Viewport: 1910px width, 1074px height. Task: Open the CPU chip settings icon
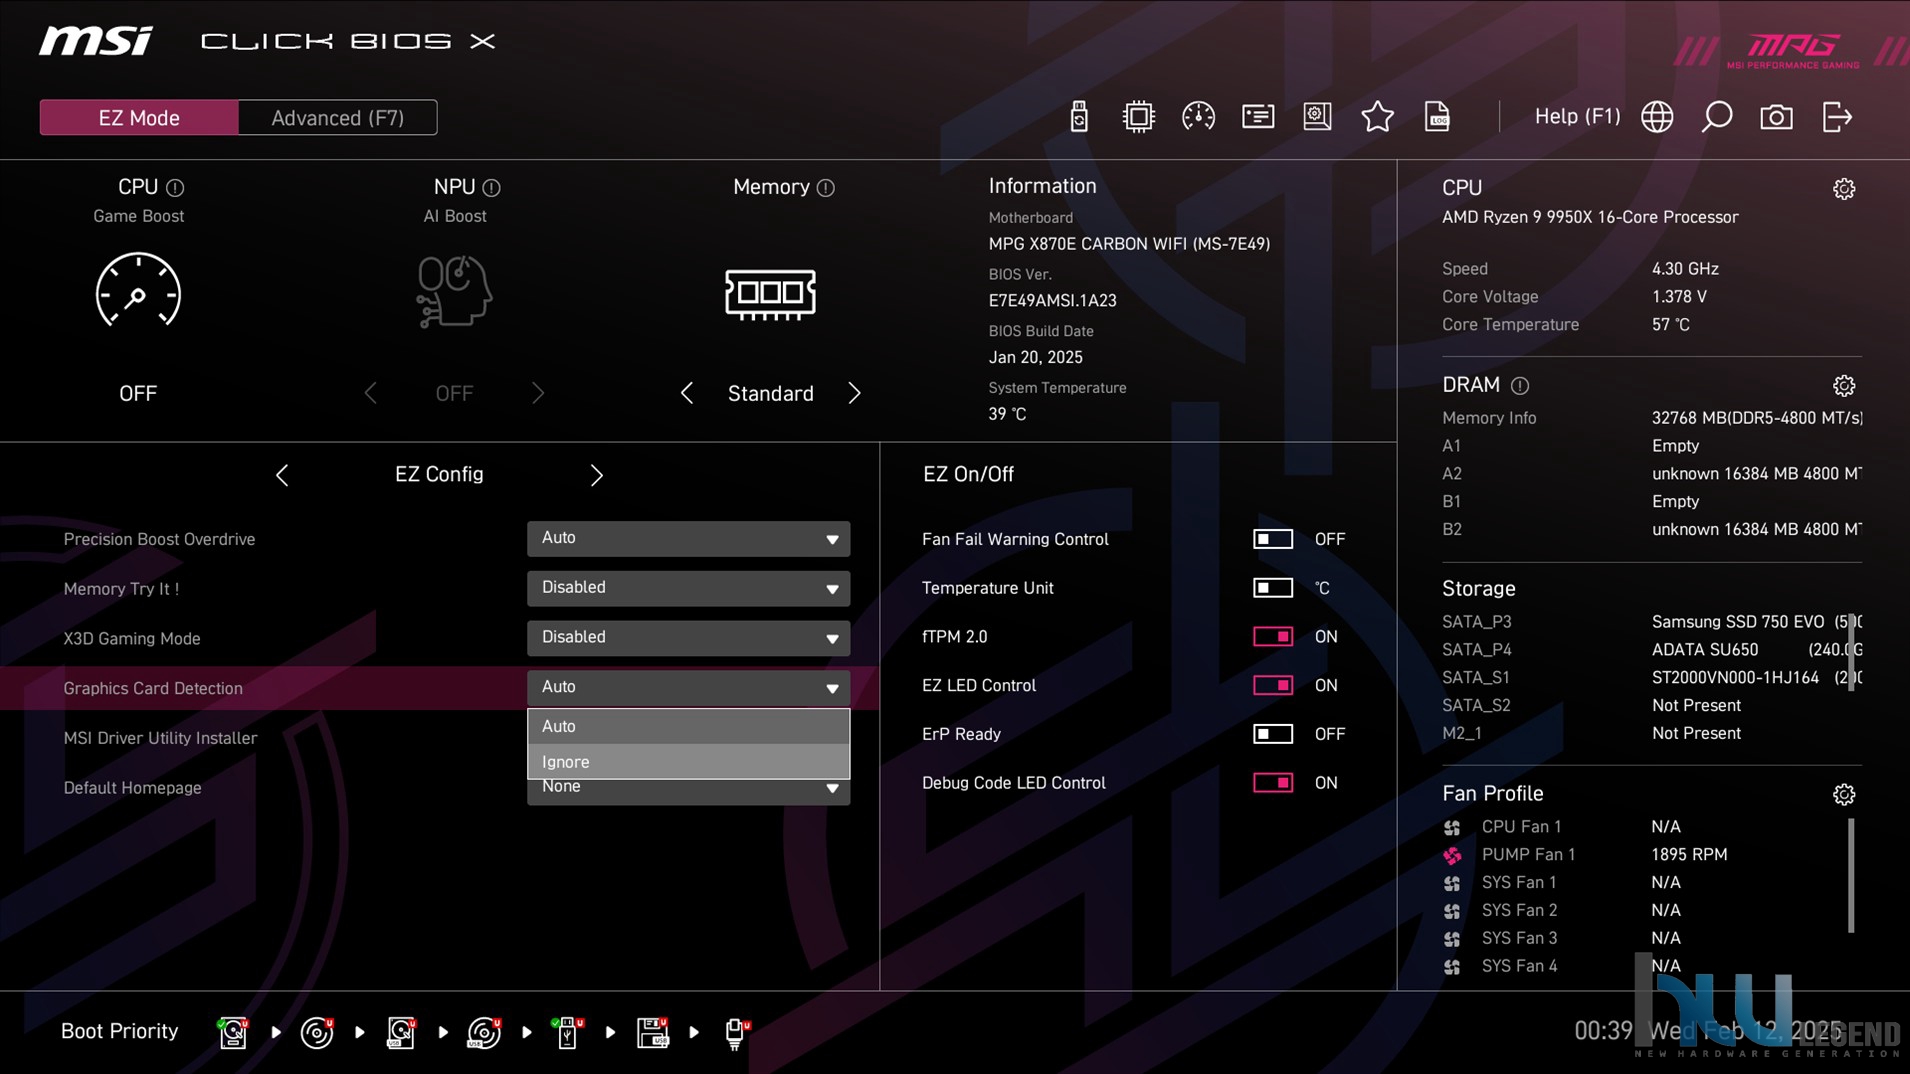click(x=1138, y=117)
